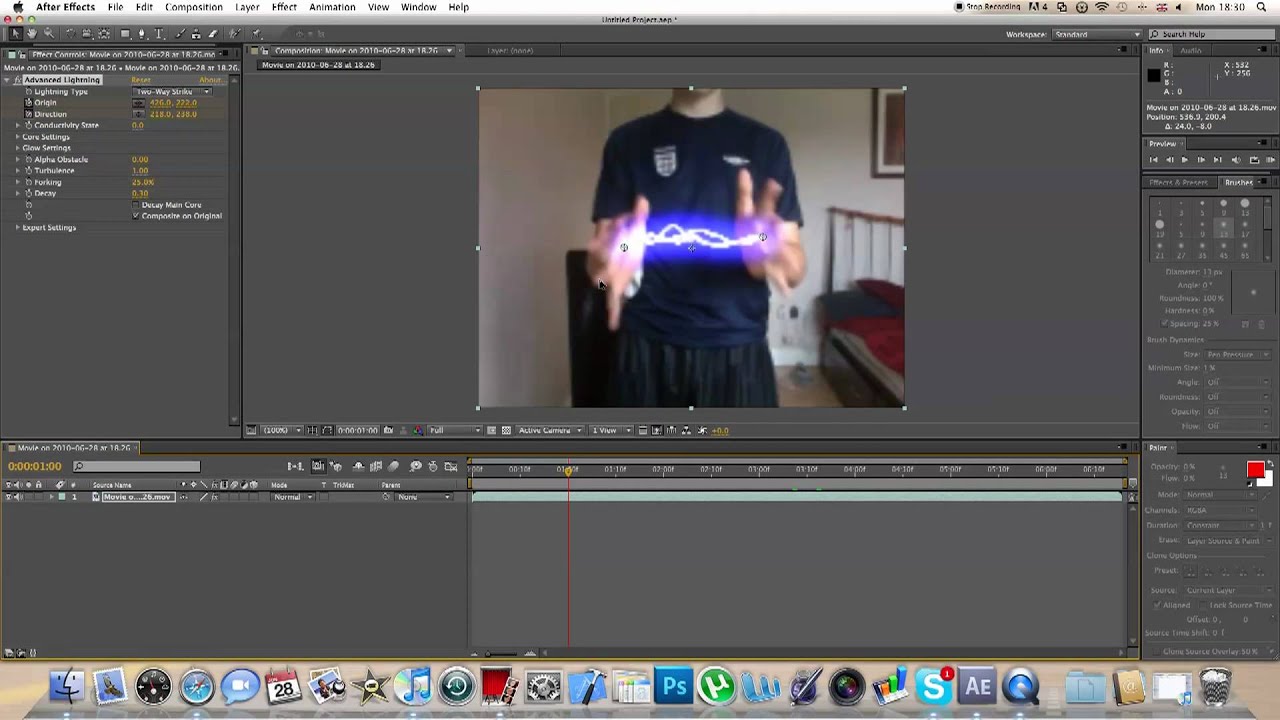Click the Frame Blending icon in timeline

(376, 466)
